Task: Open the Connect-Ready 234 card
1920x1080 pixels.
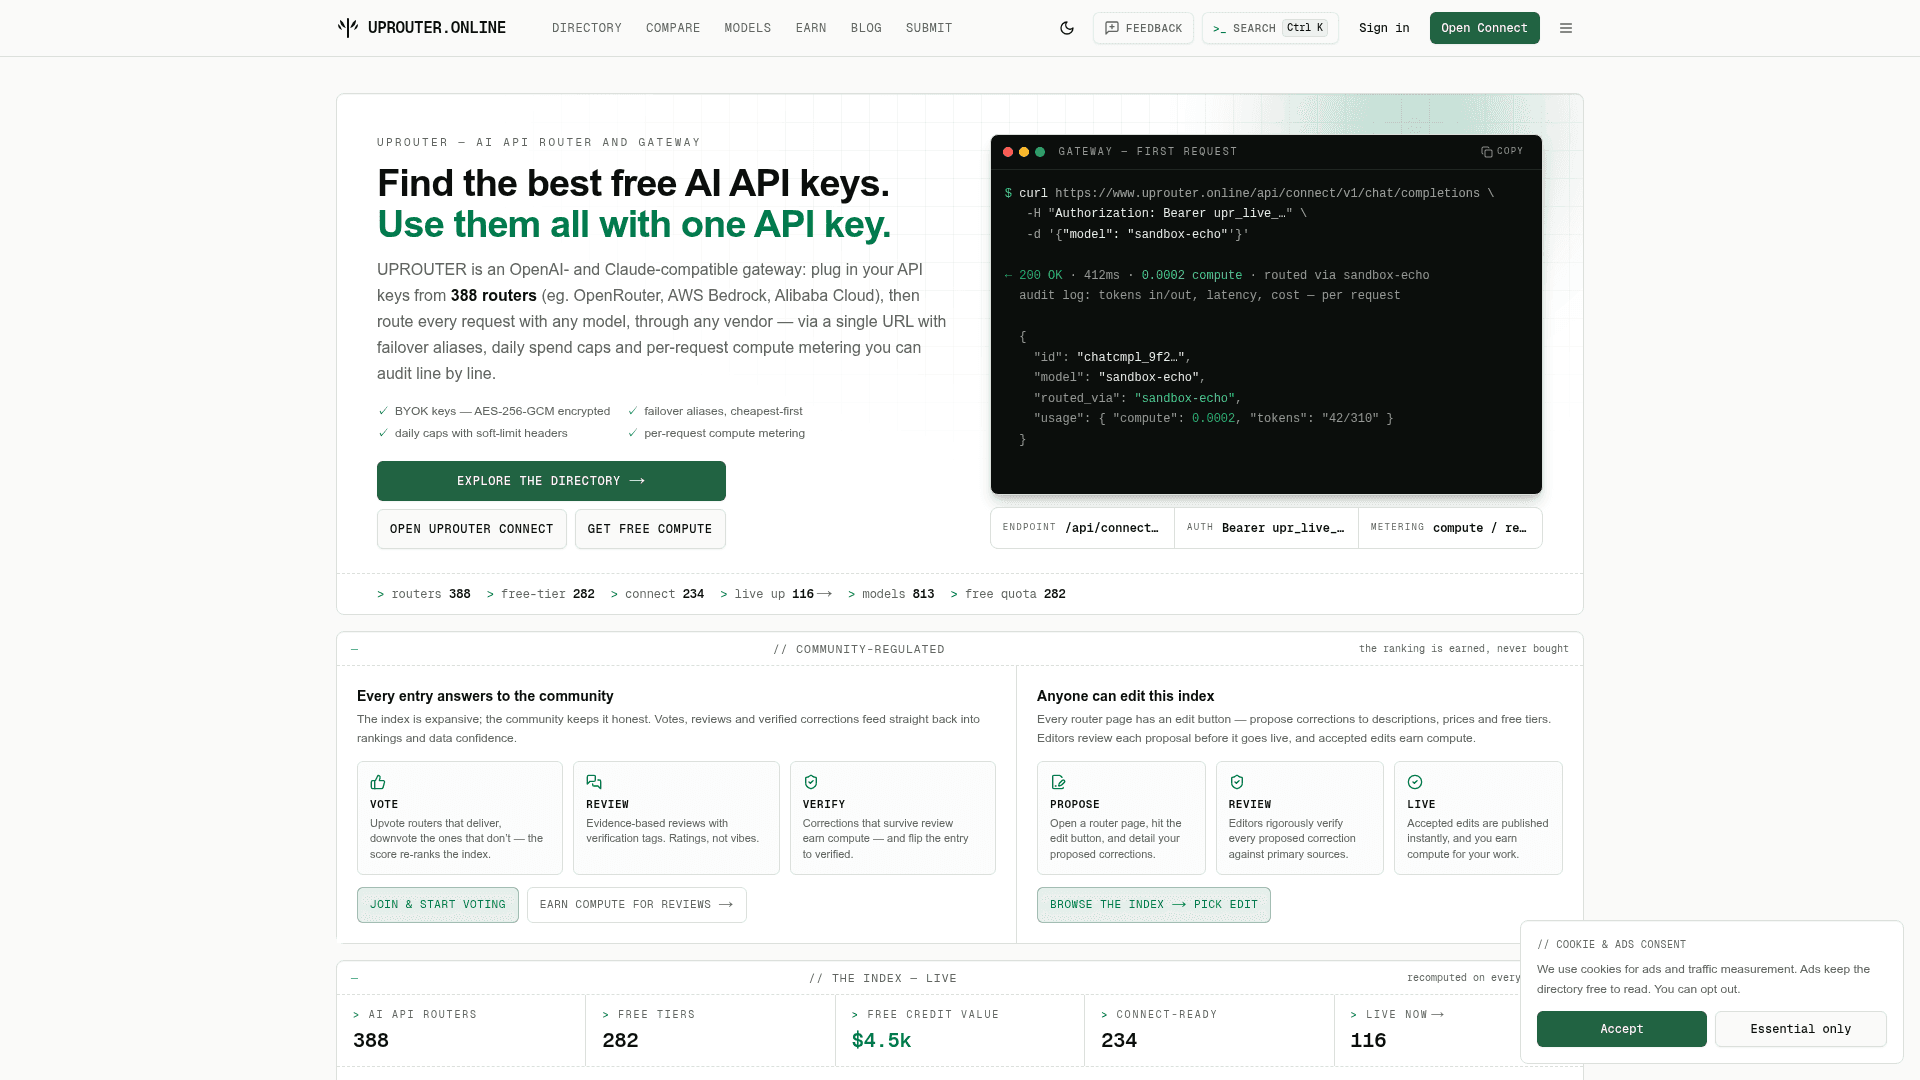Action: click(1209, 1030)
